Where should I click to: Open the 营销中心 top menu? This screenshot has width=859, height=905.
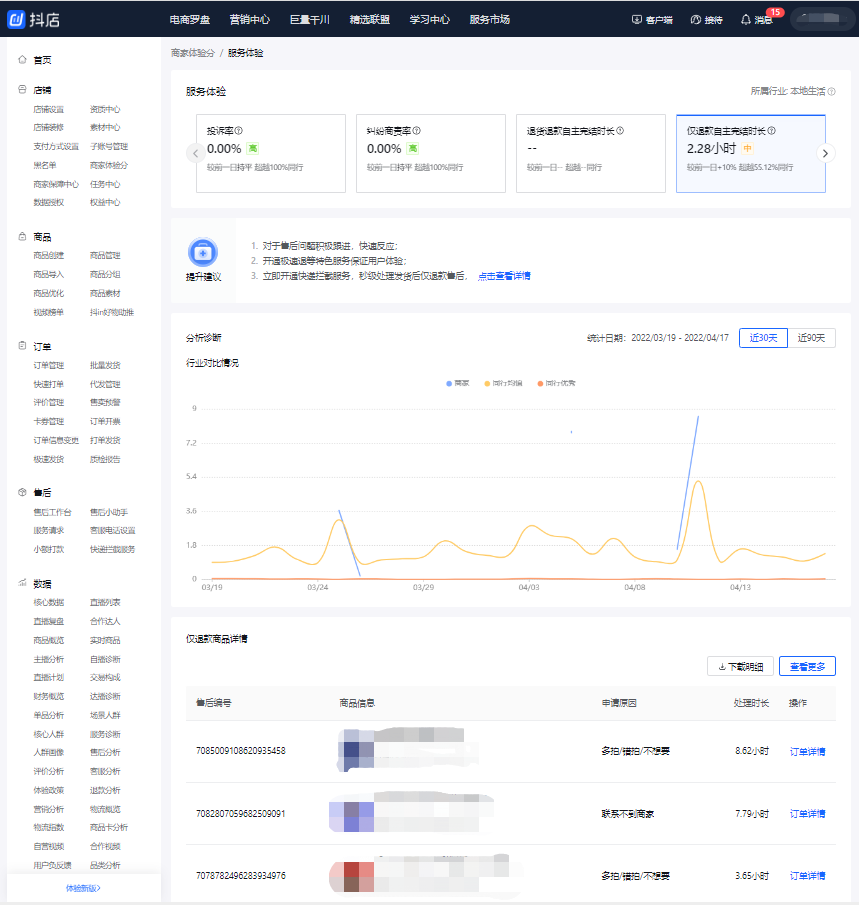coord(250,20)
